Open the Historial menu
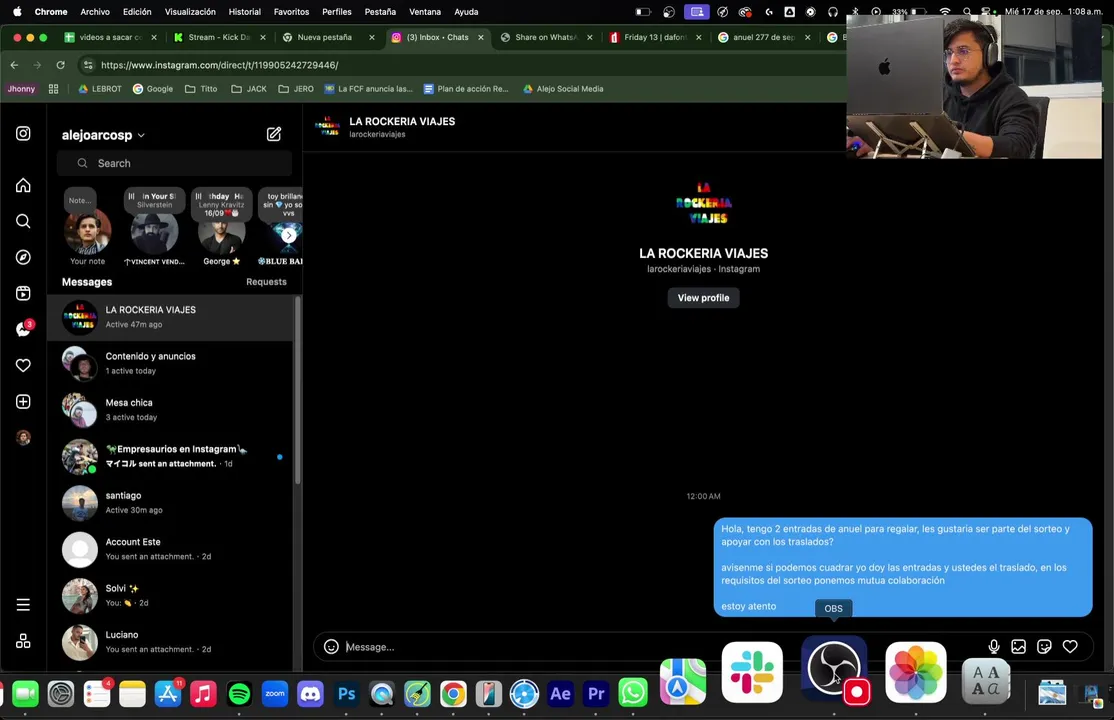This screenshot has height=720, width=1114. pyautogui.click(x=244, y=11)
